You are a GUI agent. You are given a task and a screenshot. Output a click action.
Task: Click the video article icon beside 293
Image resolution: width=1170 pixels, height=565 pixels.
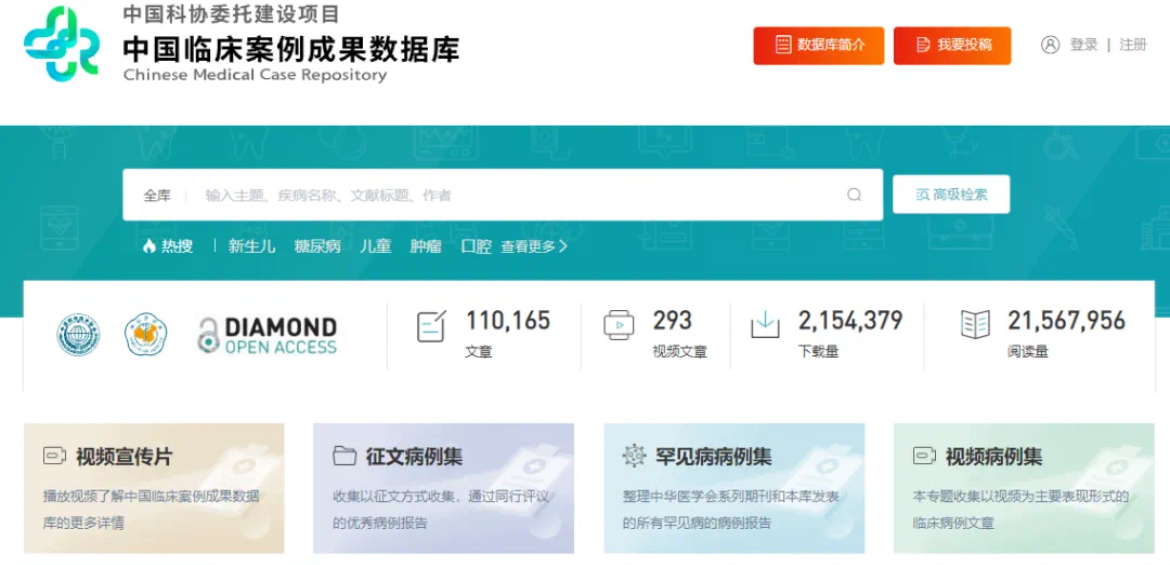coord(619,325)
